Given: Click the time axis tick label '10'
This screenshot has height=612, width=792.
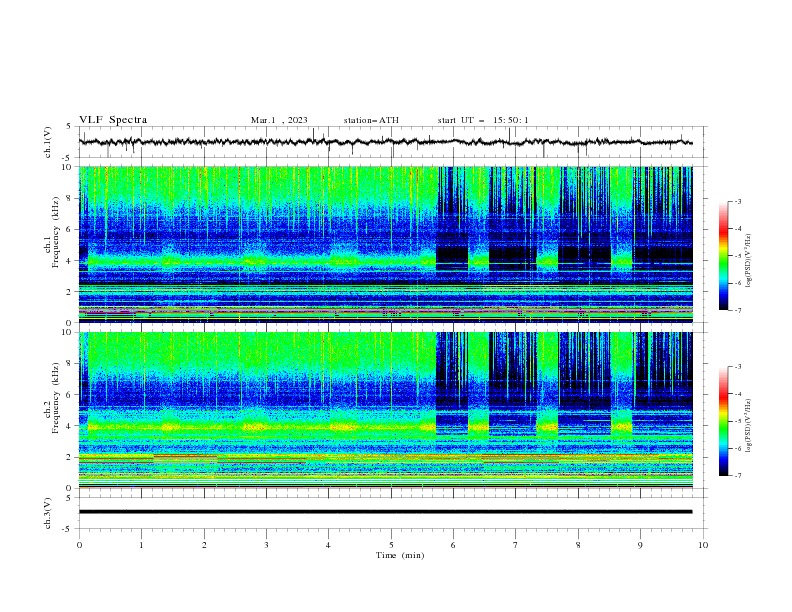Looking at the screenshot, I should (x=703, y=545).
